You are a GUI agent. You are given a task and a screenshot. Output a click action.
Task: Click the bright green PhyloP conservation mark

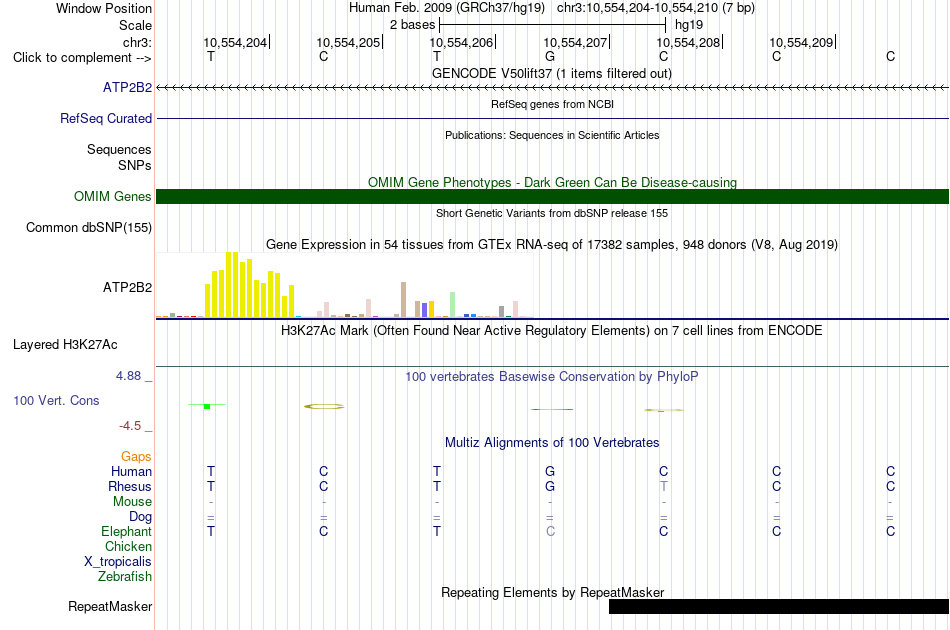coord(207,405)
